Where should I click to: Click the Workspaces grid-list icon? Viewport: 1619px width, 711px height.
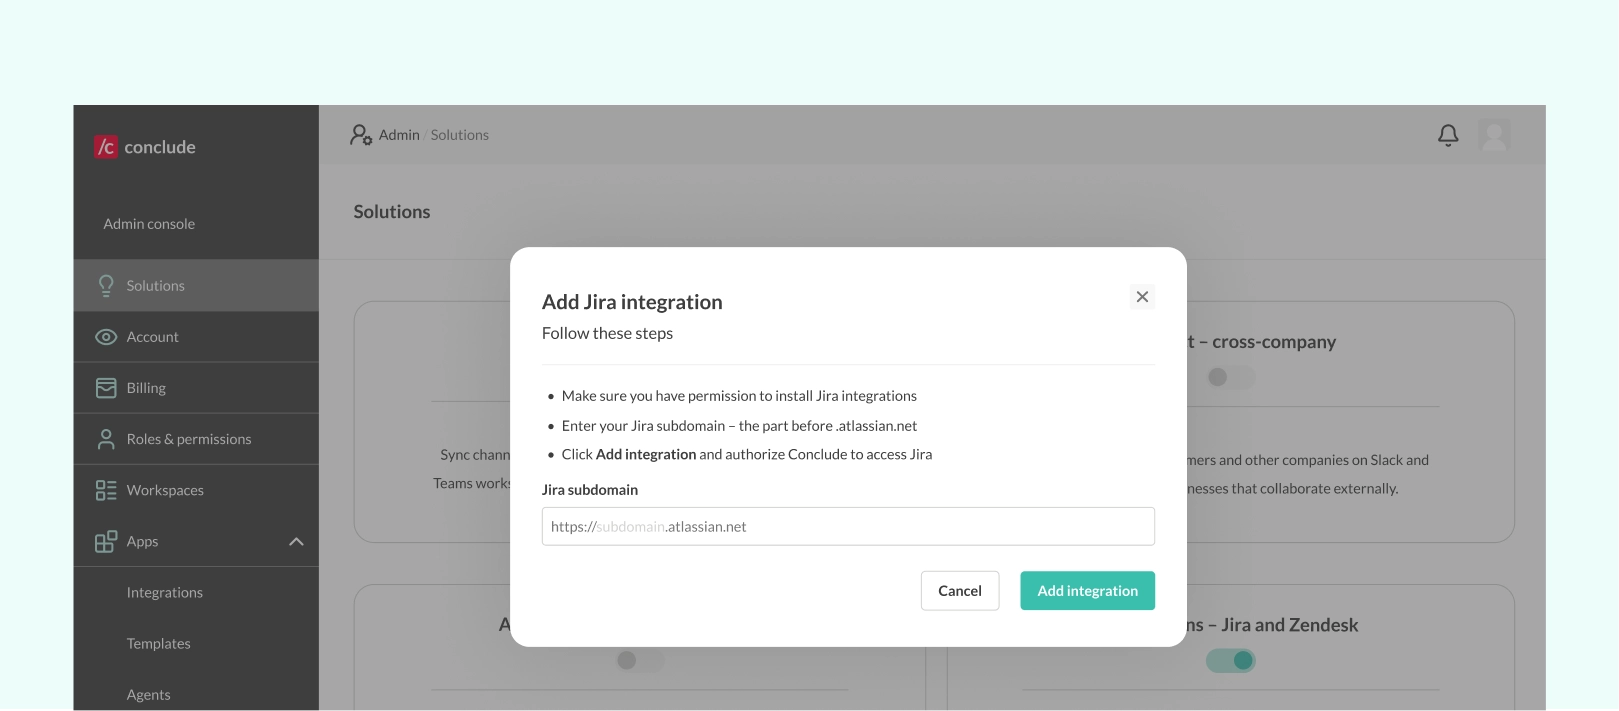click(x=106, y=490)
